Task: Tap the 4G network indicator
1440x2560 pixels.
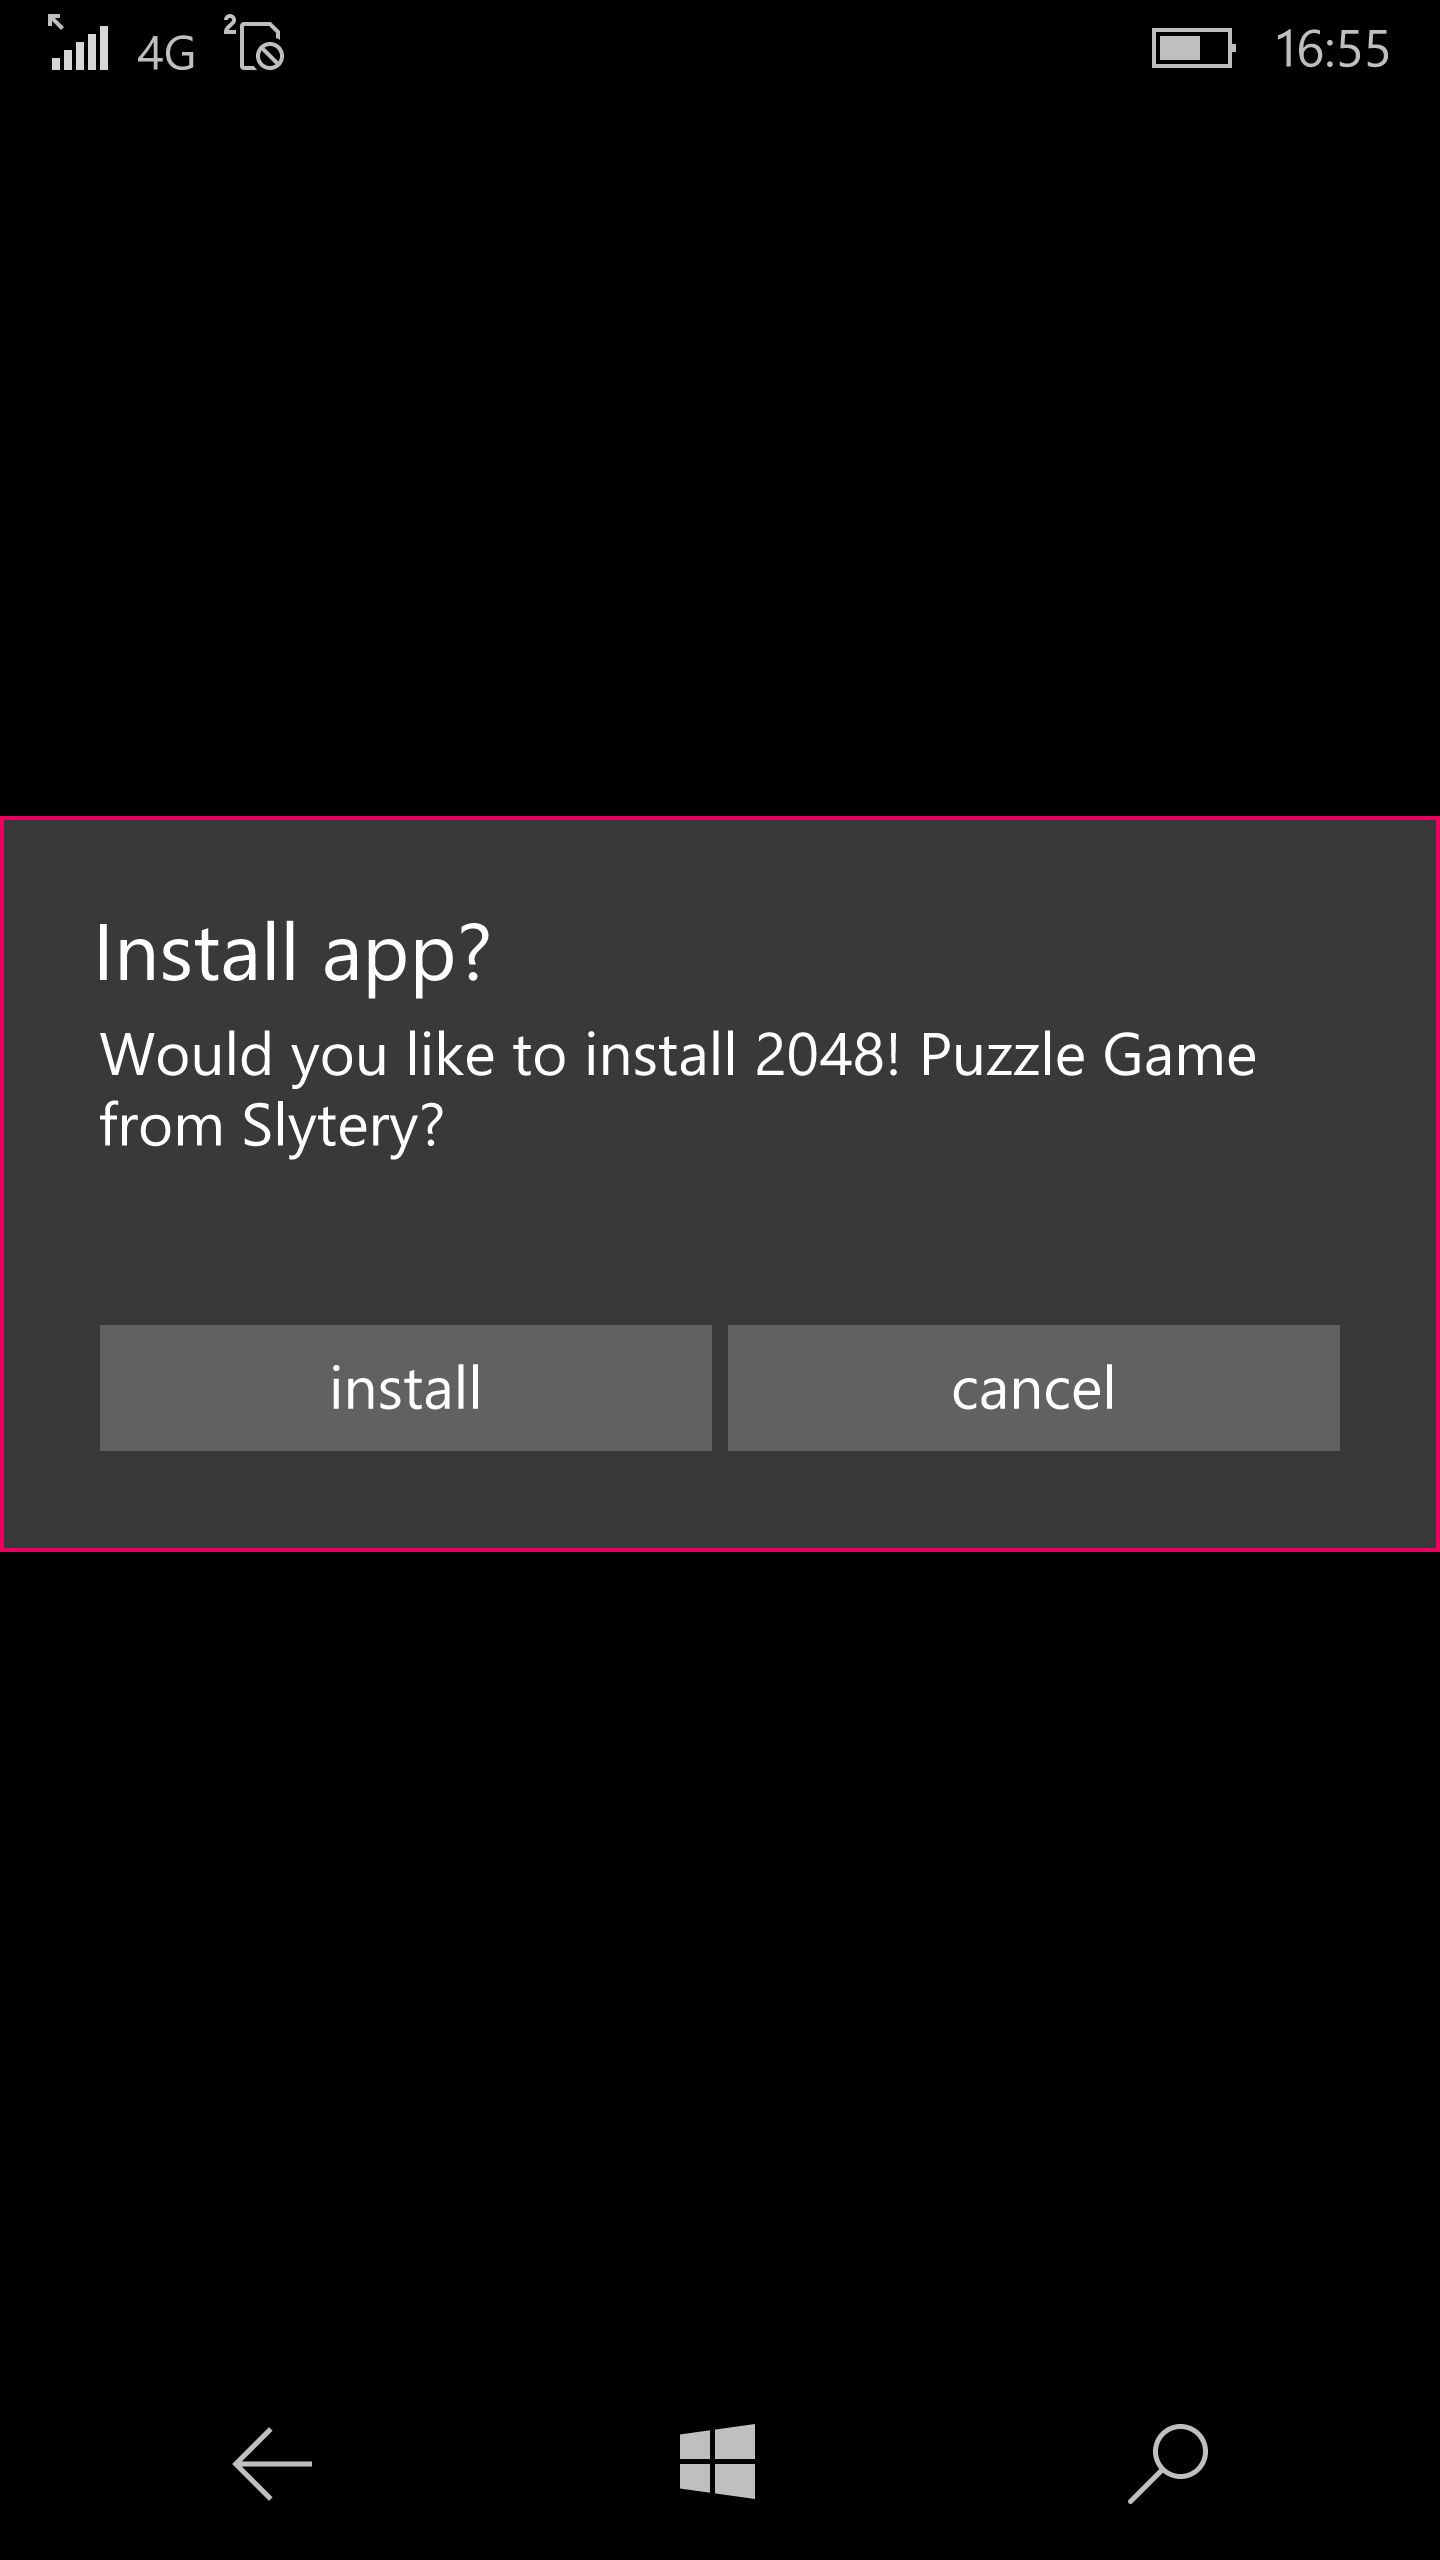Action: (166, 52)
